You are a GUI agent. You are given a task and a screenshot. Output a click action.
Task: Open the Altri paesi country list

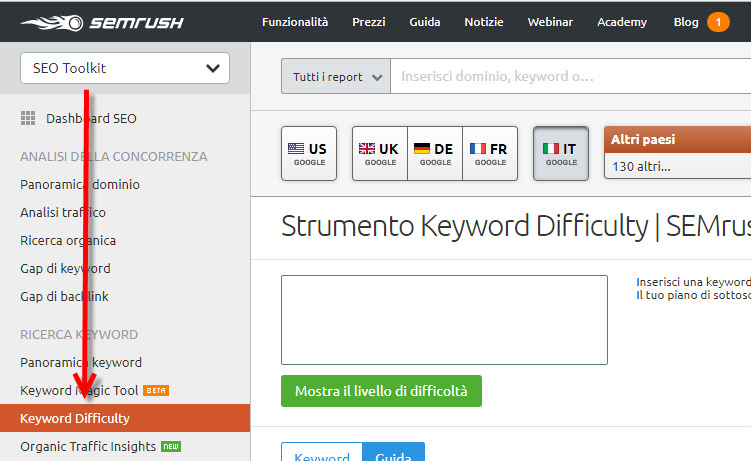[x=678, y=153]
